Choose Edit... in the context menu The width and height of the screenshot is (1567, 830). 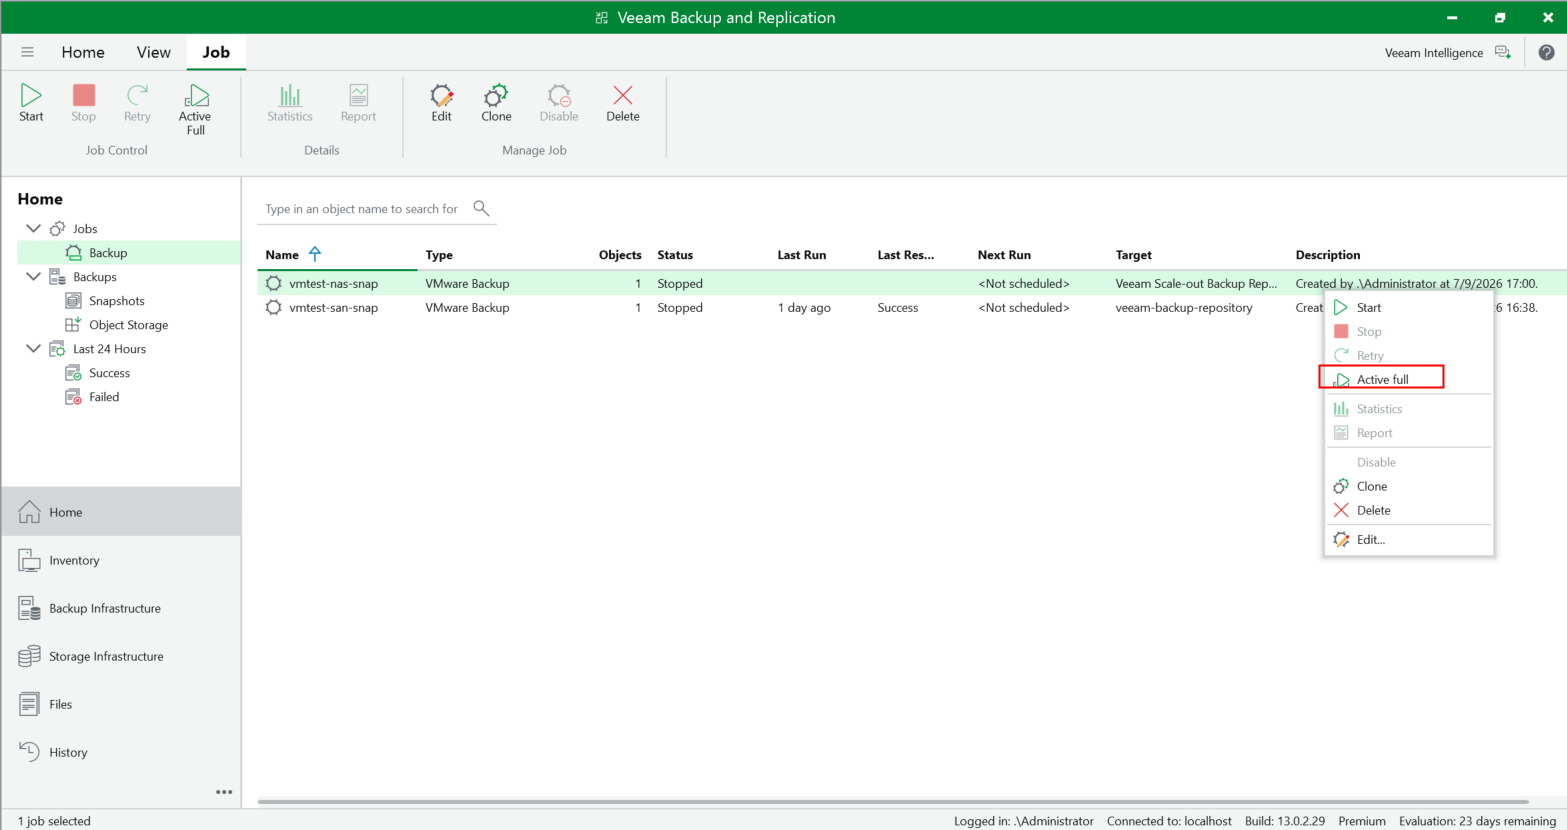tap(1408, 539)
